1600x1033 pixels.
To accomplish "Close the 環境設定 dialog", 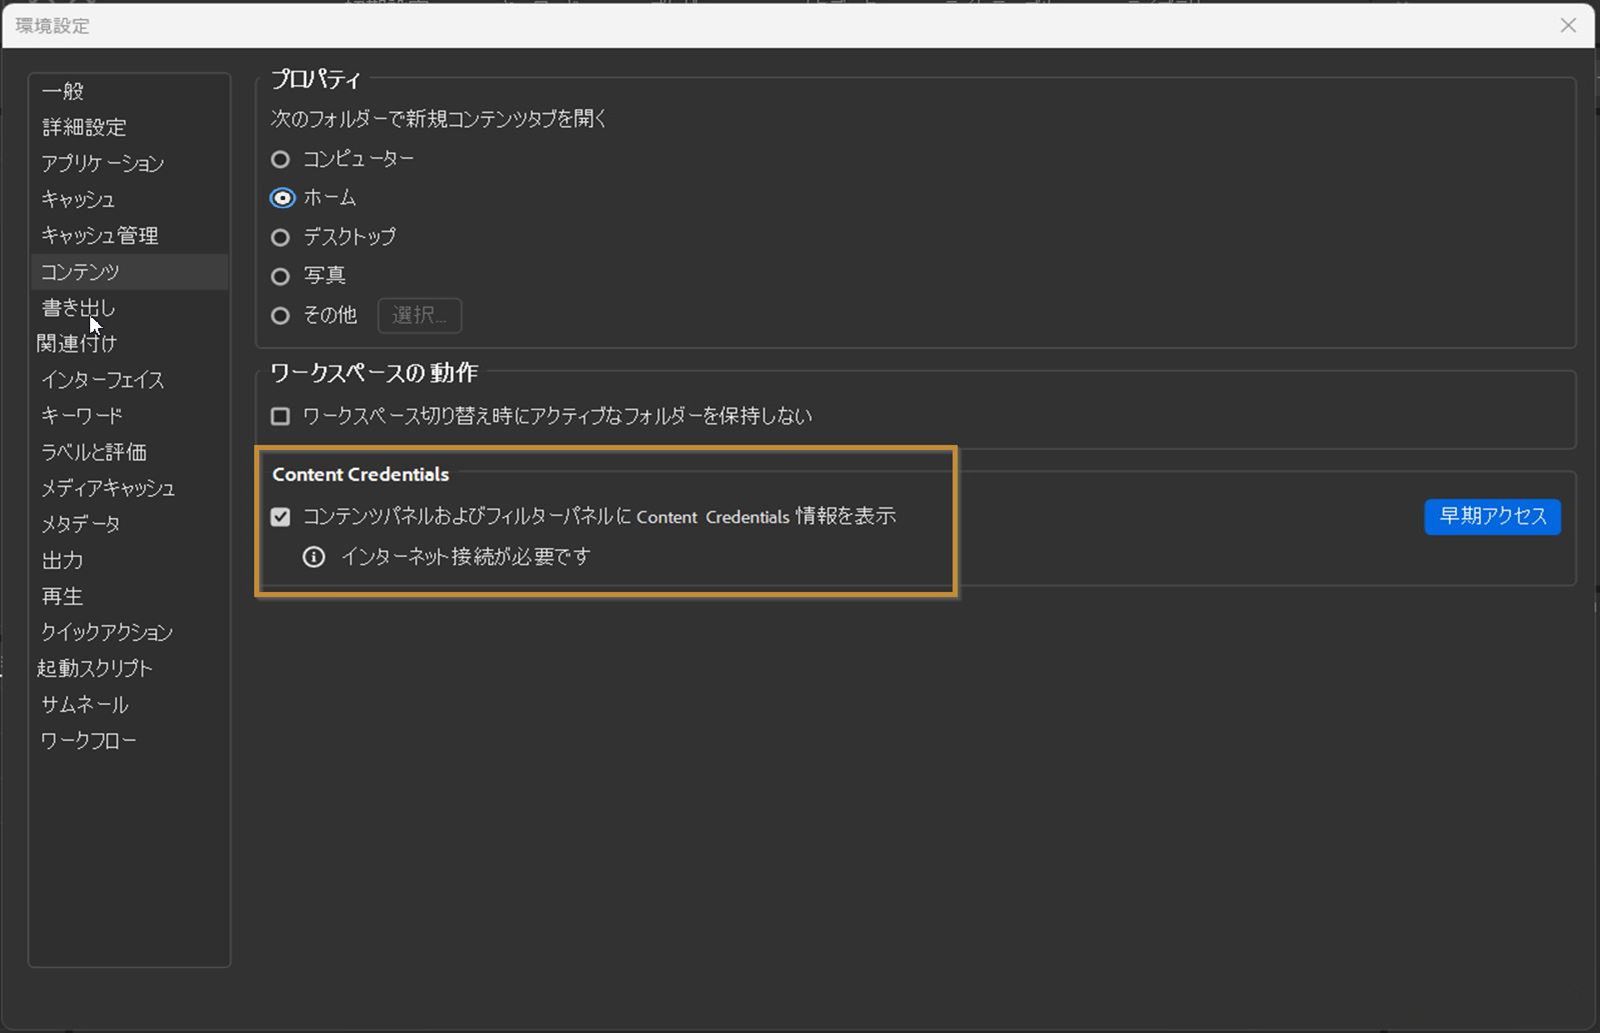I will 1568,25.
